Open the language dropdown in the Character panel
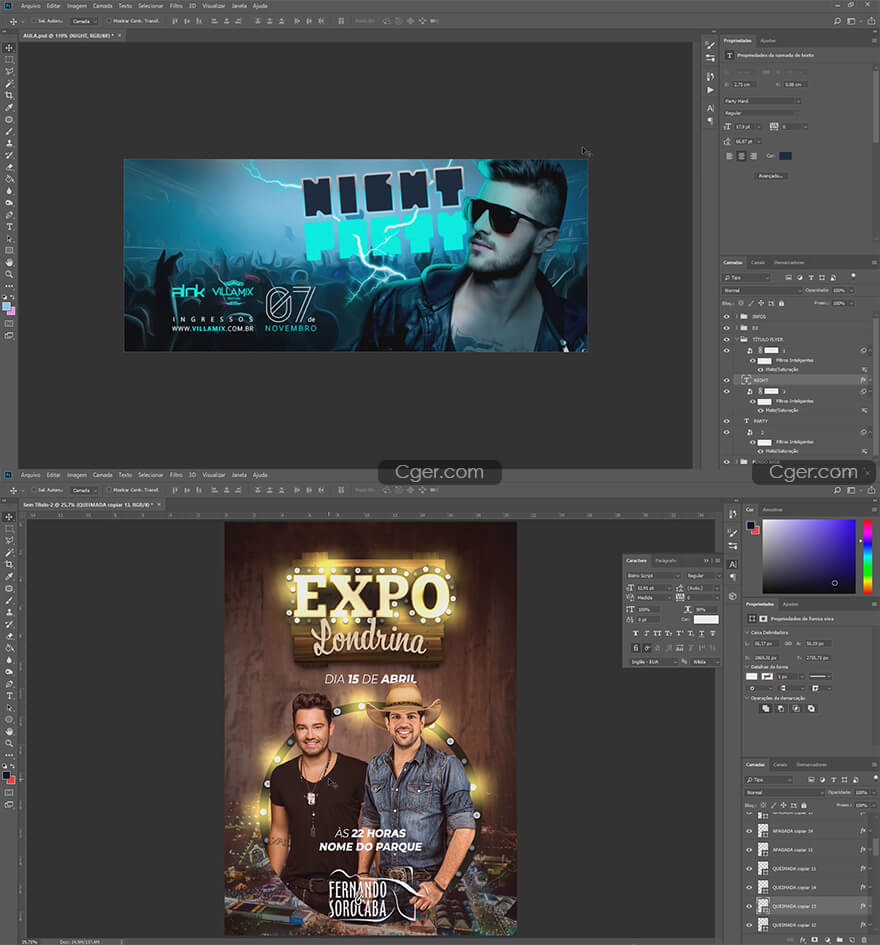 pyautogui.click(x=653, y=662)
